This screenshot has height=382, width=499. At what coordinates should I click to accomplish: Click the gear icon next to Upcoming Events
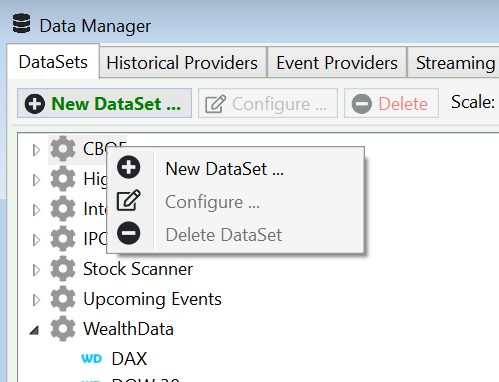[63, 299]
